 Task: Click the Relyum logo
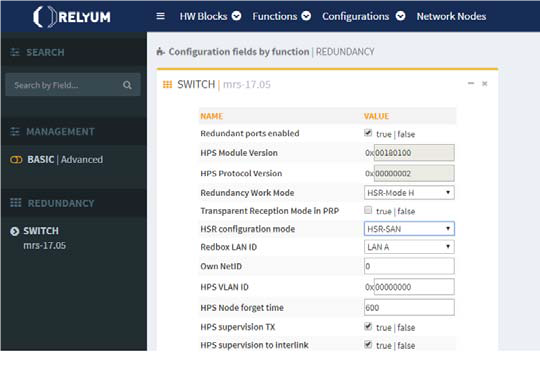click(72, 17)
